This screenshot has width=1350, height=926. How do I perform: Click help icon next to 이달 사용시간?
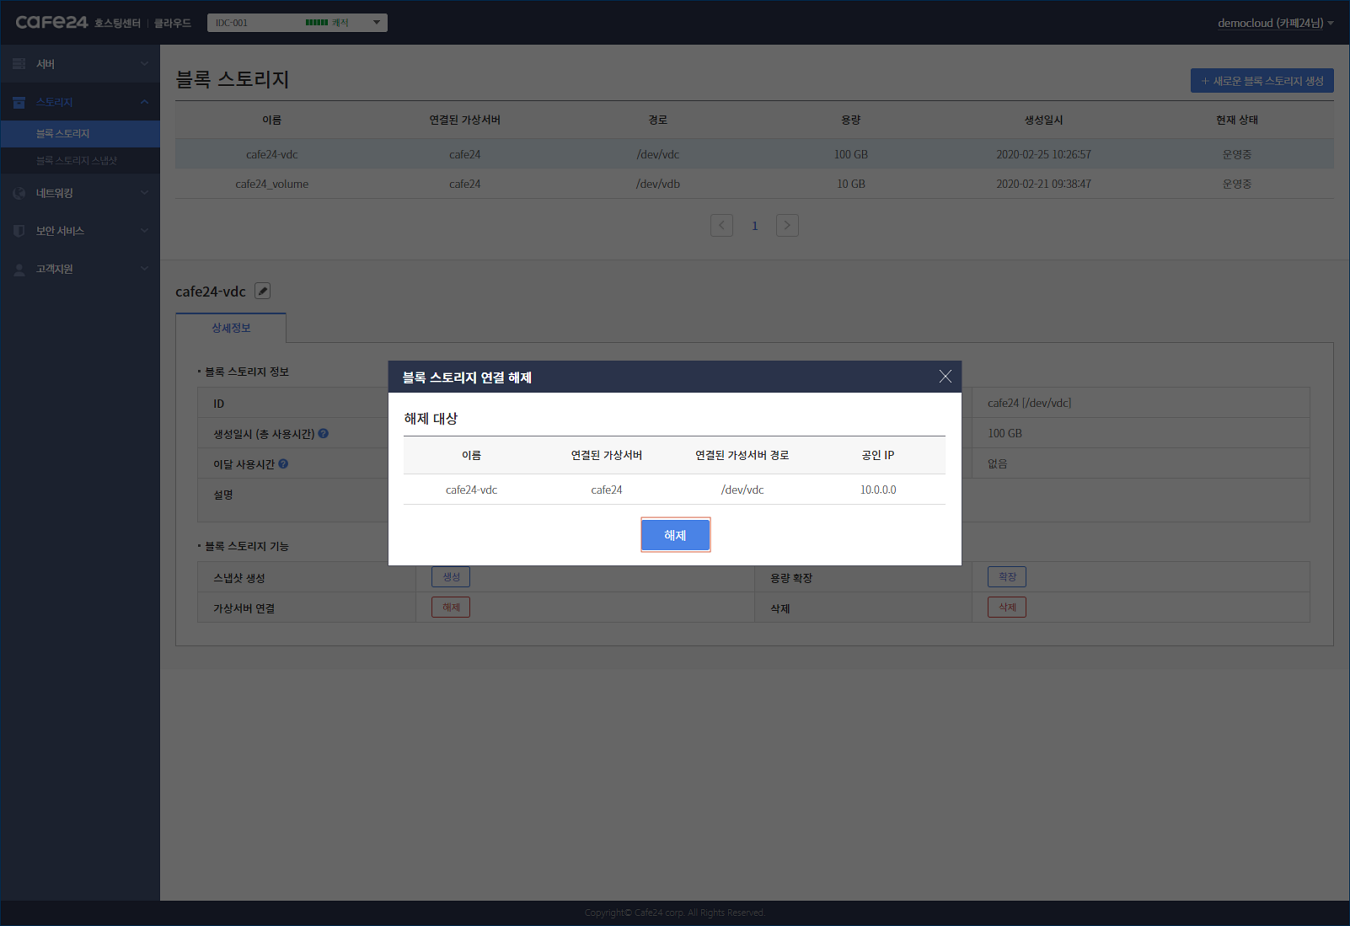tap(283, 464)
